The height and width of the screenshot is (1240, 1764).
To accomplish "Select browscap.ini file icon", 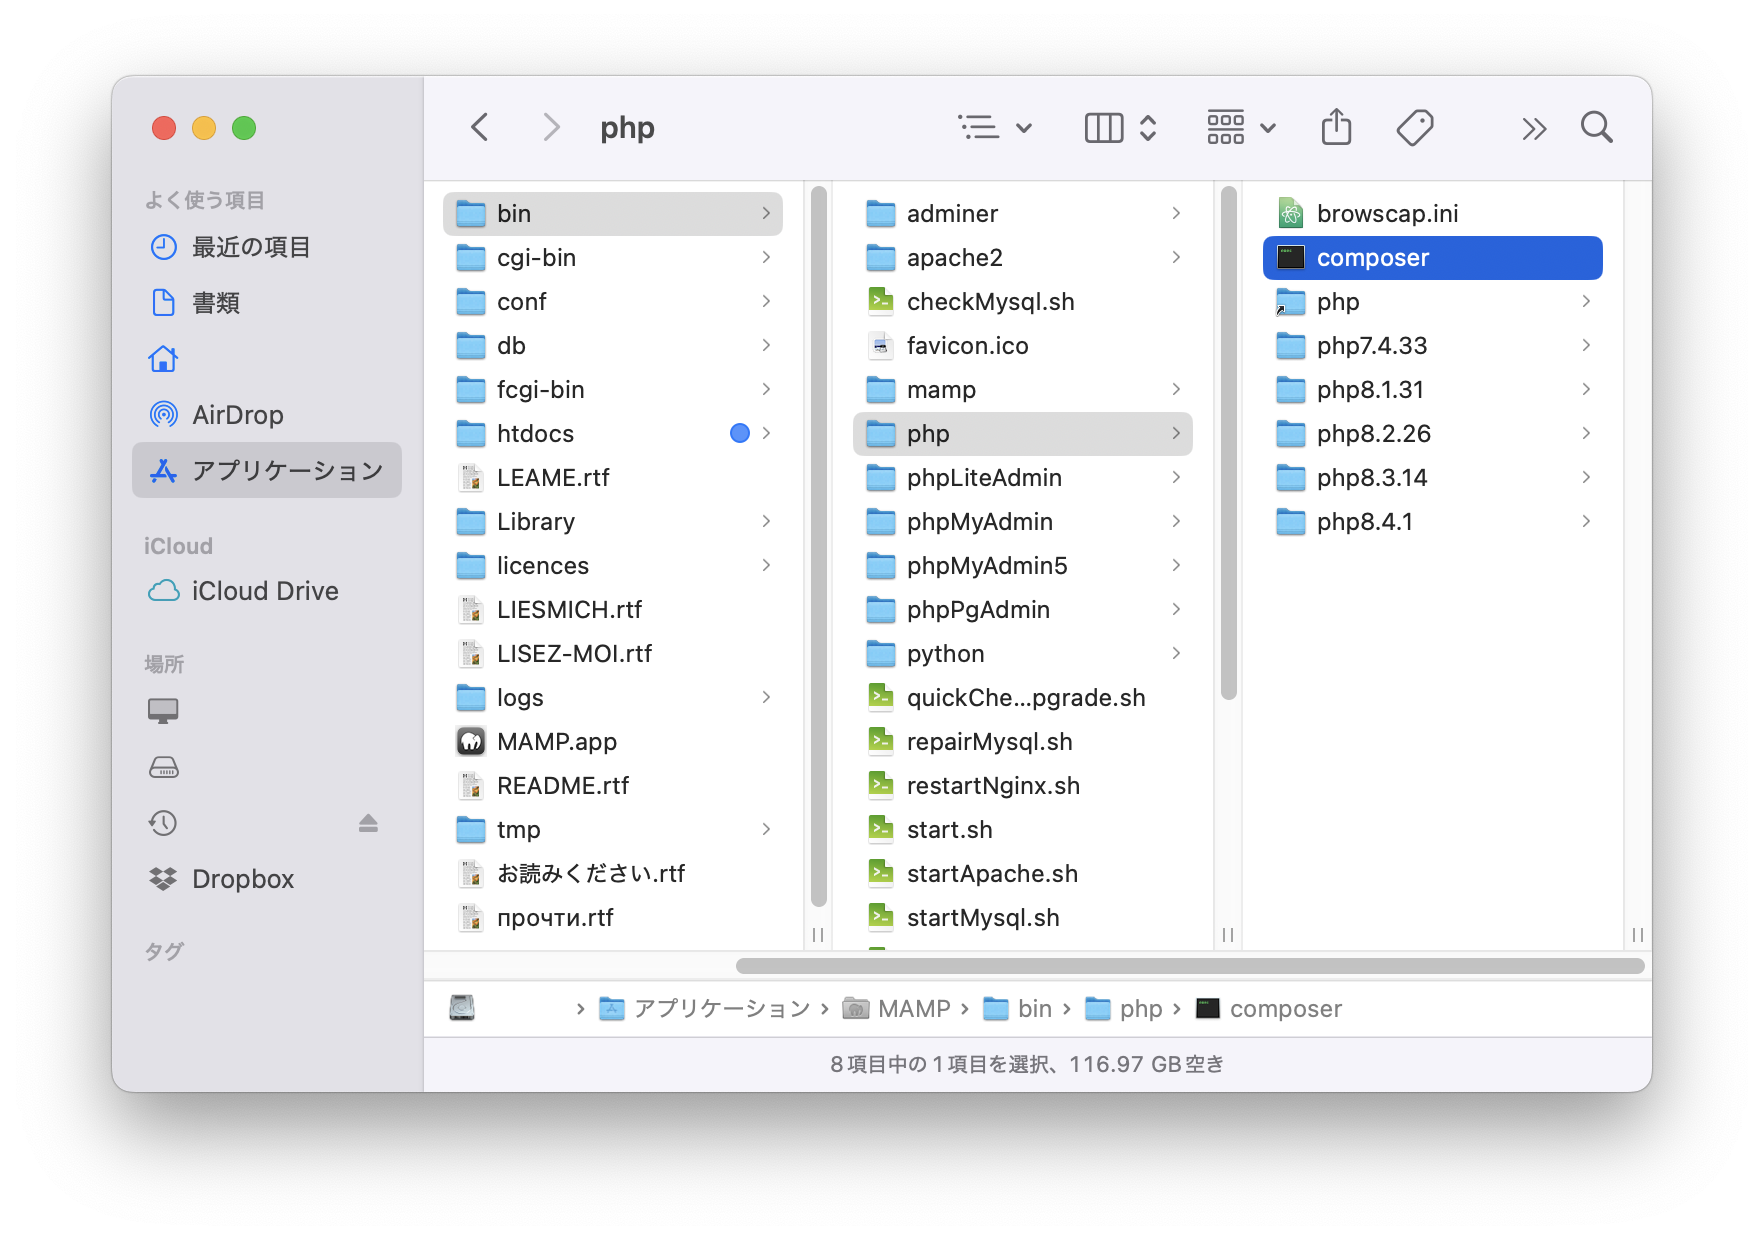I will pyautogui.click(x=1291, y=213).
